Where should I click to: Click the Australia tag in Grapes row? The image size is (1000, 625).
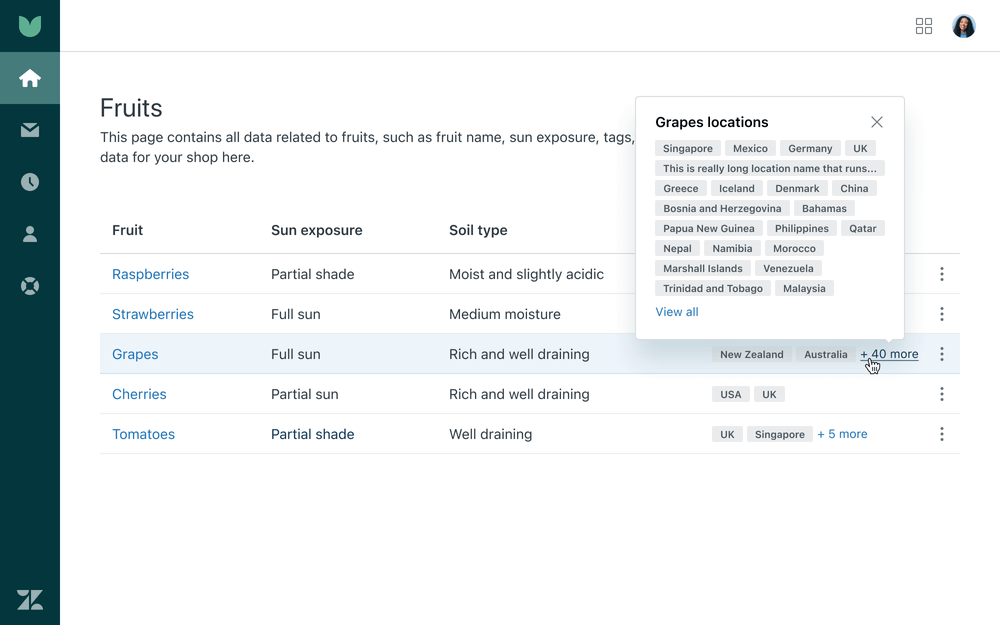[826, 355]
